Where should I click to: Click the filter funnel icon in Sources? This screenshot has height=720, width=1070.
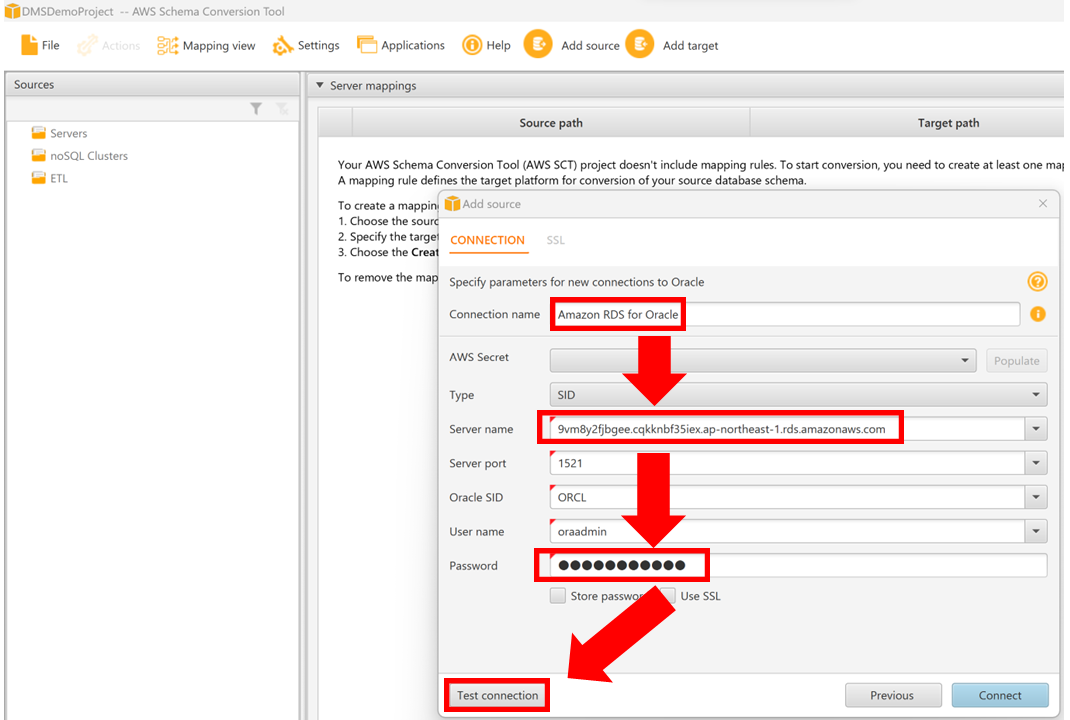click(256, 109)
